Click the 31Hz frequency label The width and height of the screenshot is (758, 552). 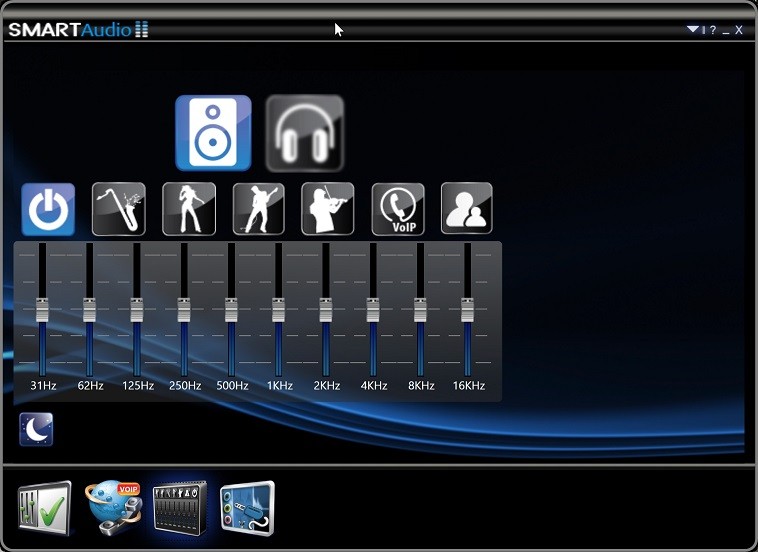point(43,386)
